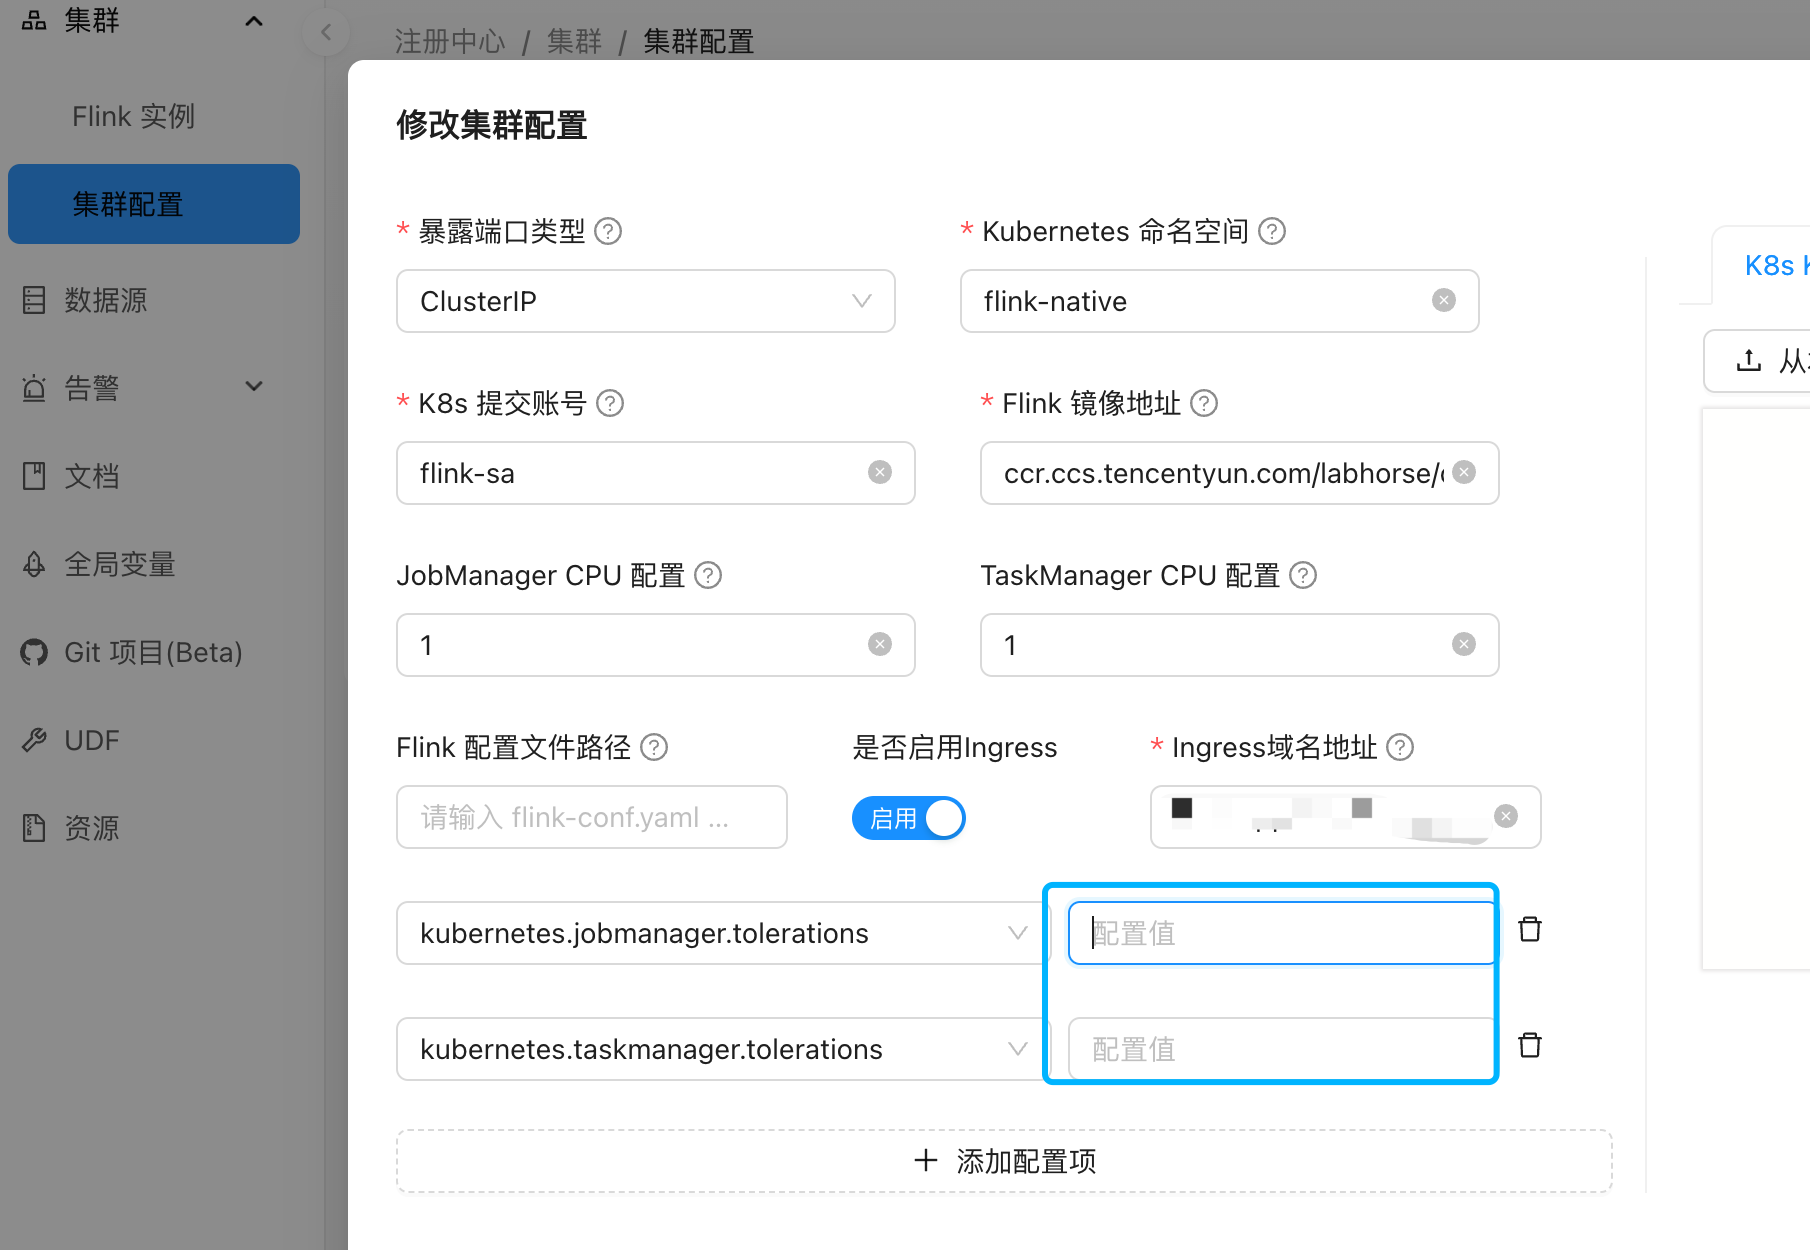Open the 暴露端口类型 ClusterIP dropdown

(645, 301)
